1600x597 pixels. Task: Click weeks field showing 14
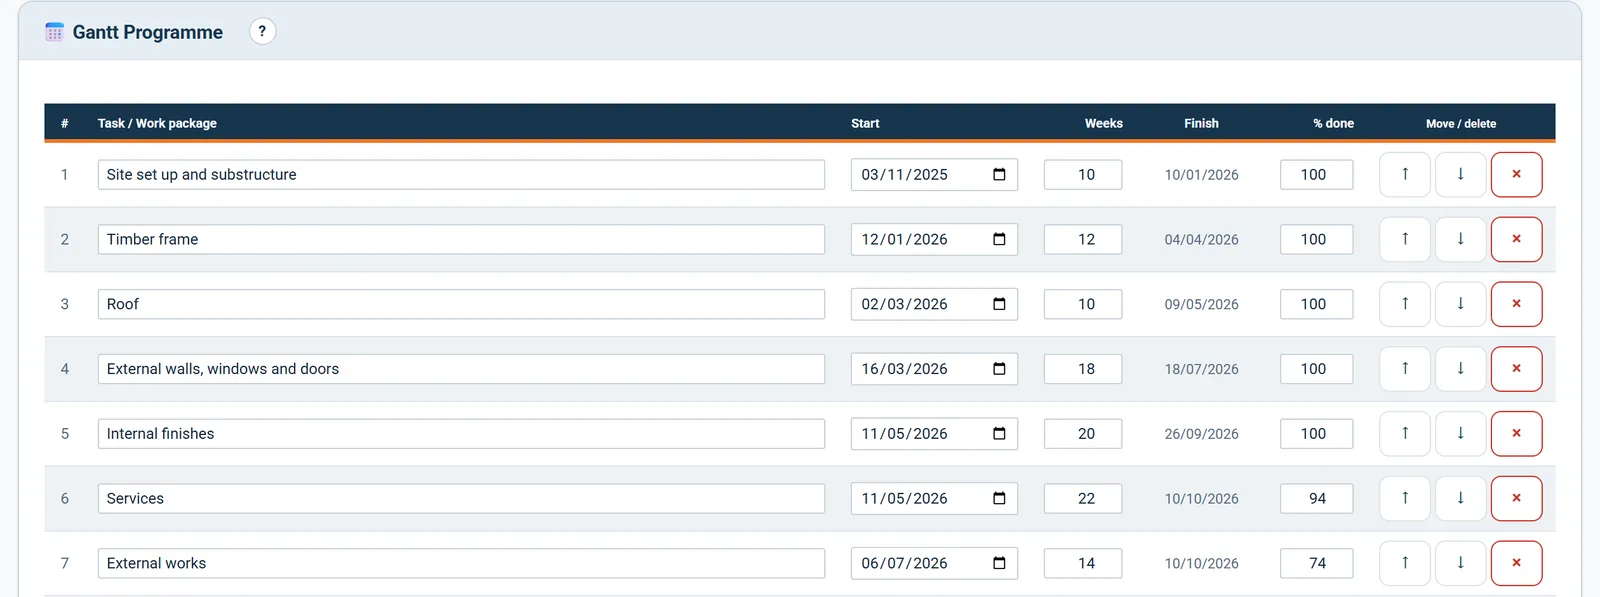pos(1083,563)
